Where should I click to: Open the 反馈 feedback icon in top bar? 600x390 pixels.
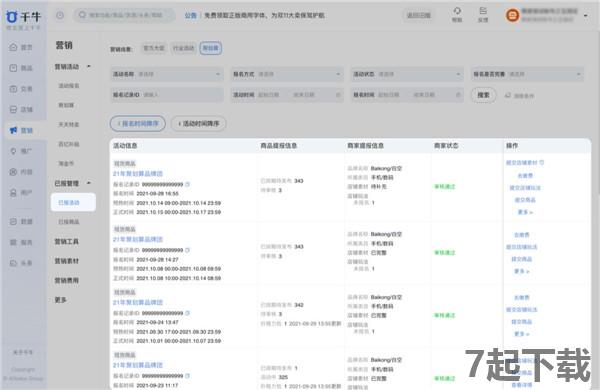point(483,11)
